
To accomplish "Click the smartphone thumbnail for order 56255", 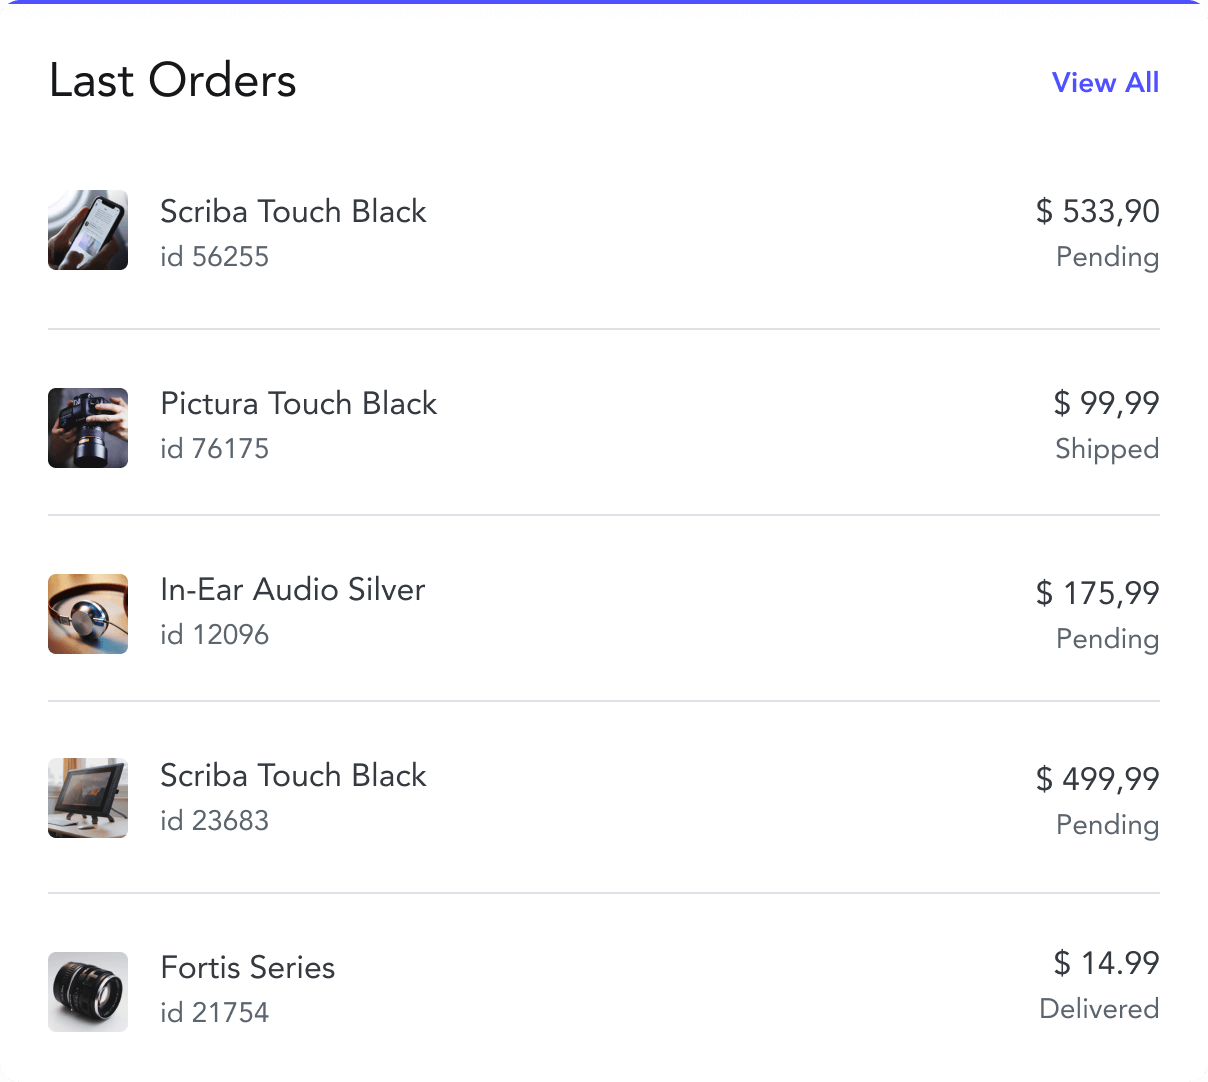I will click(88, 230).
